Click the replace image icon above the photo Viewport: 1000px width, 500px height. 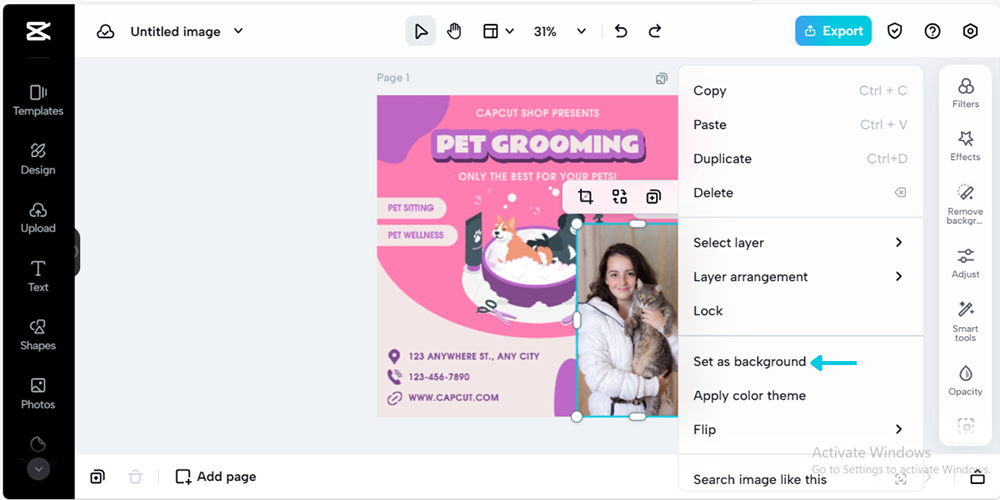click(619, 196)
